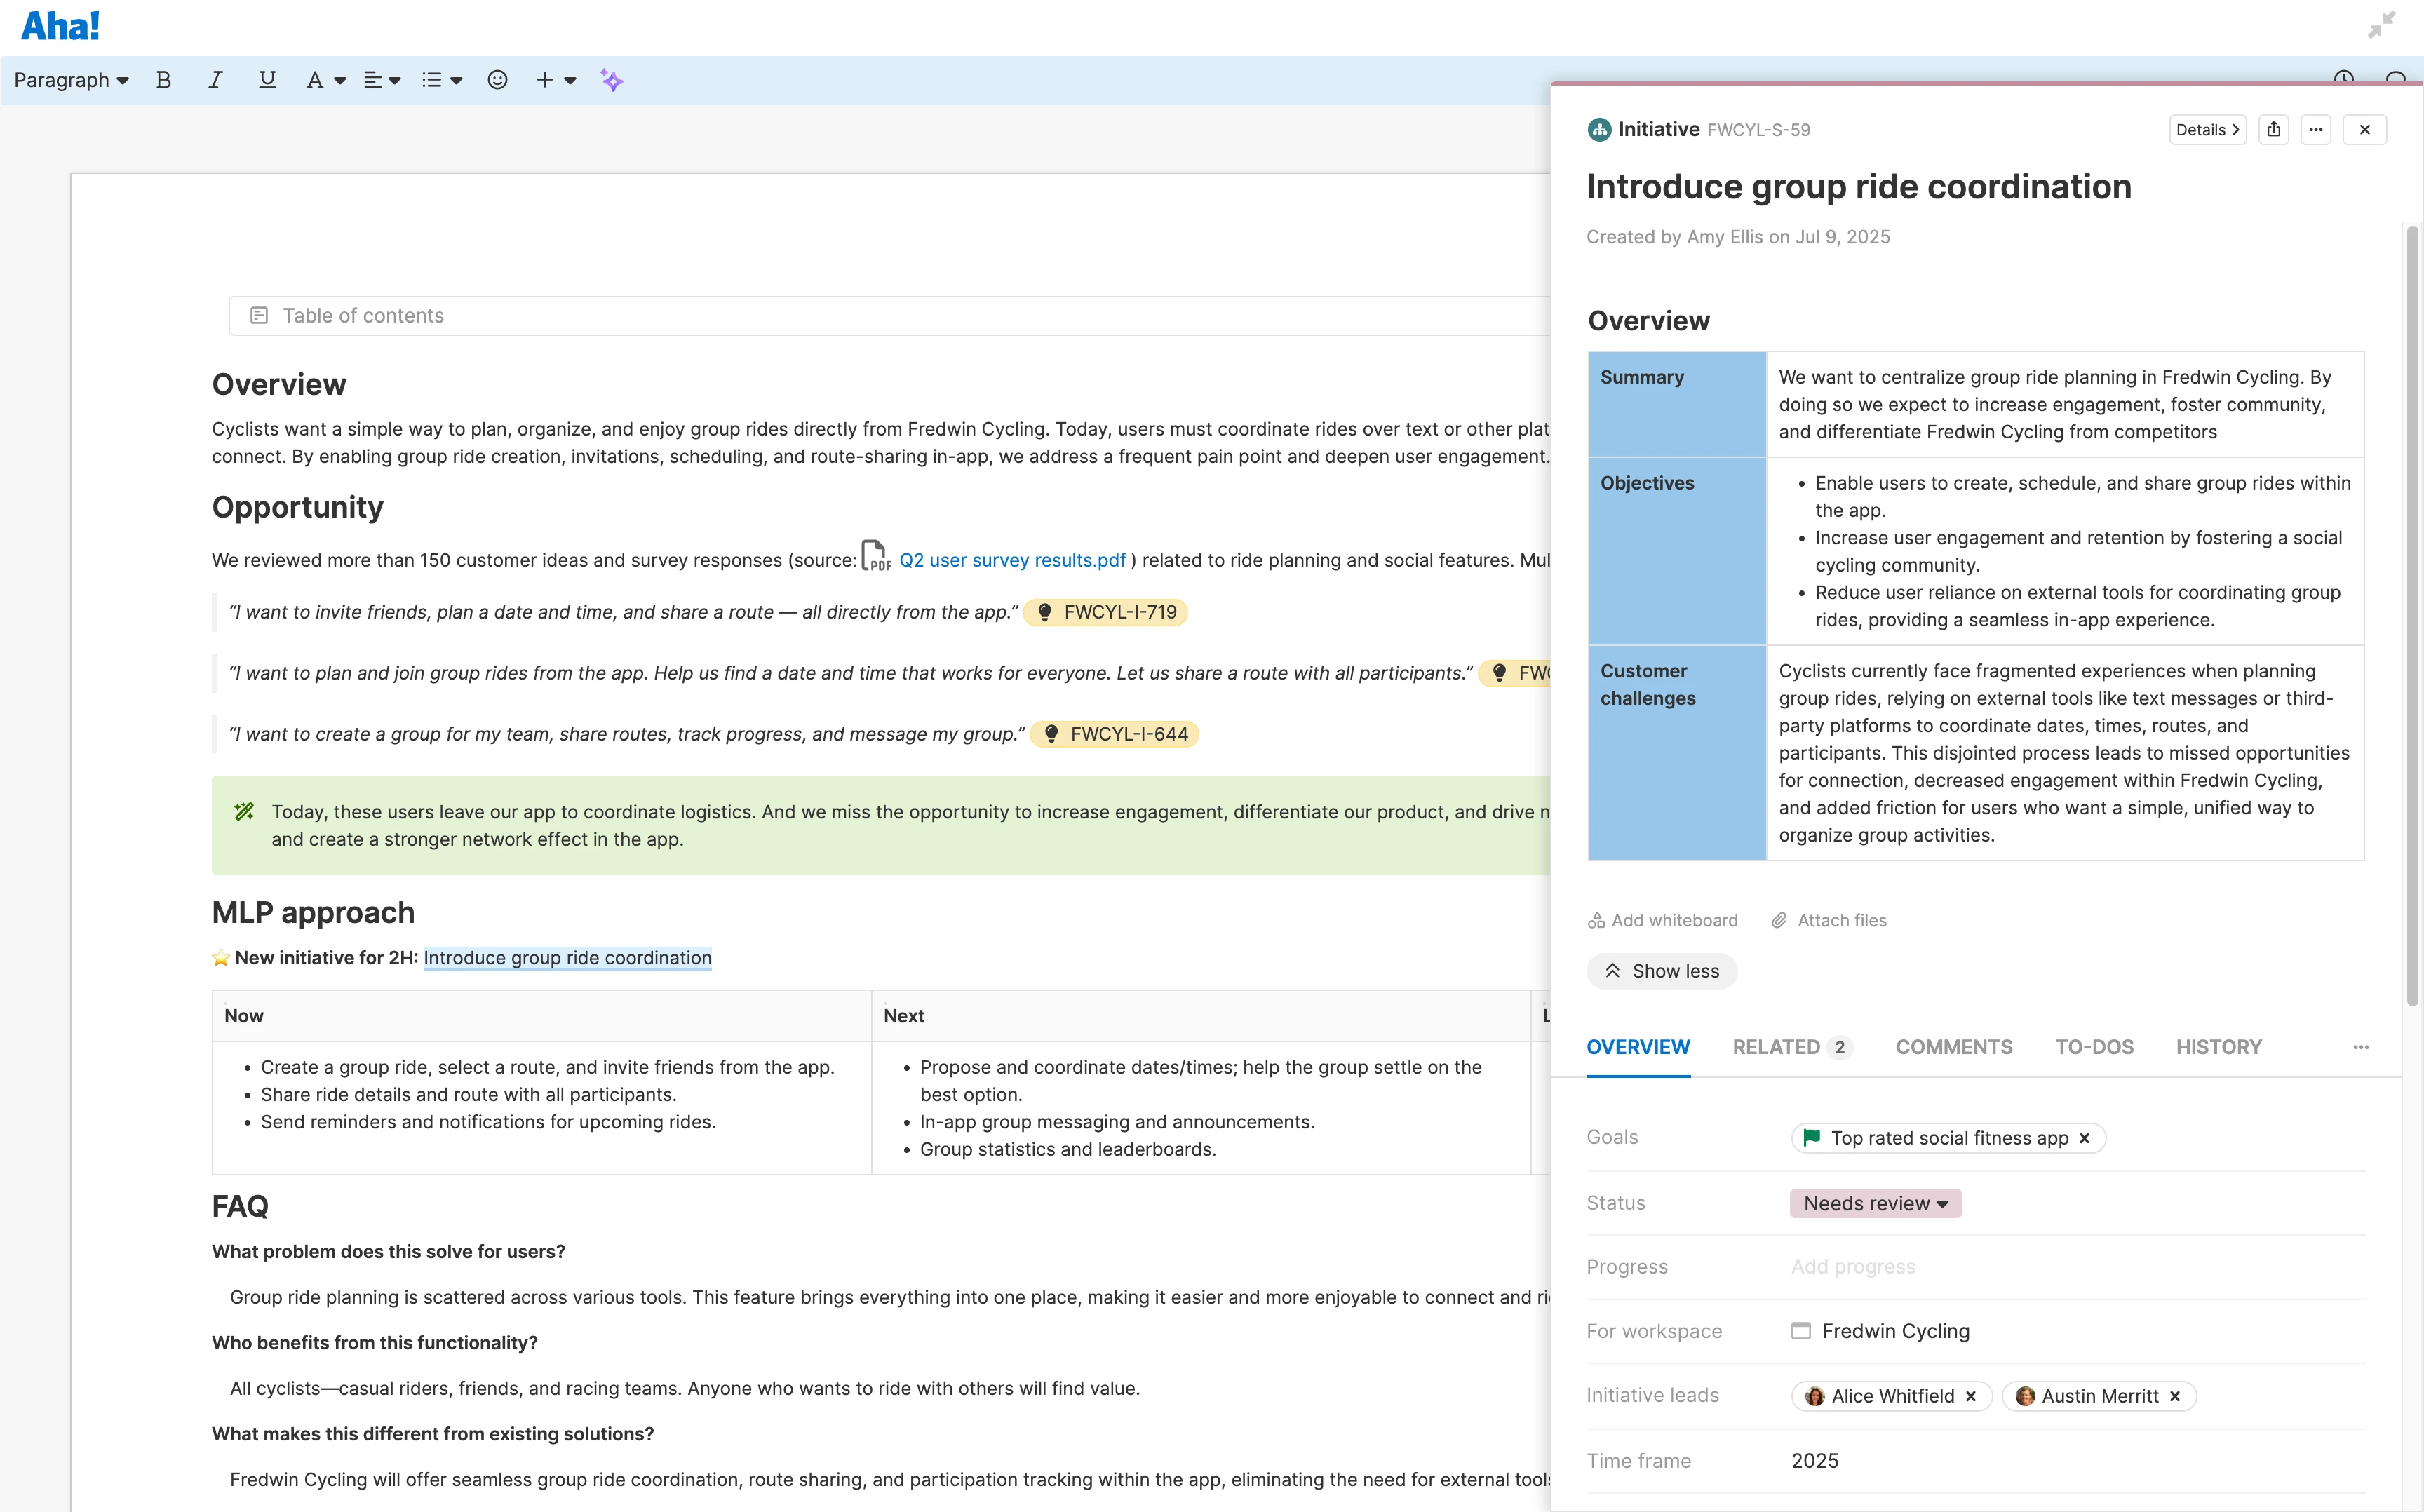Viewport: 2424px width, 1512px height.
Task: Remove Austin Merritt from initiative leads
Action: [x=2175, y=1396]
